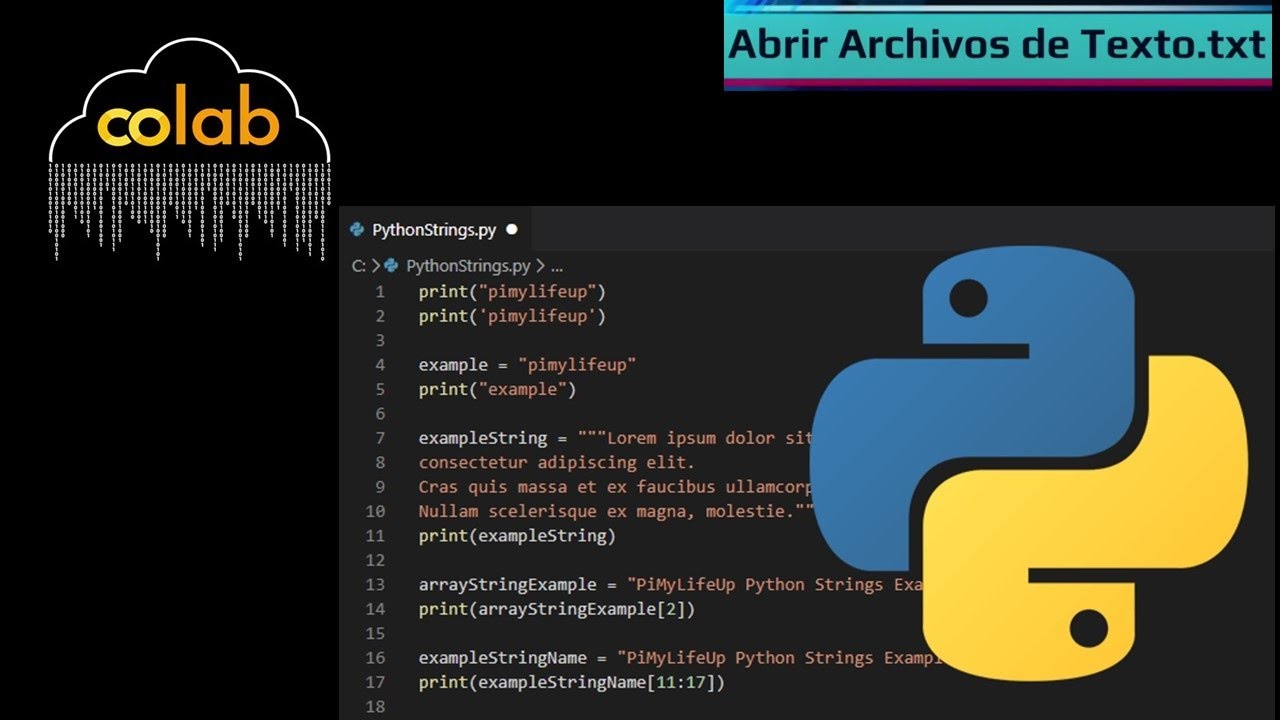Expand the breadcrumb ellipsis symbol segment
The width and height of the screenshot is (1280, 720).
click(x=557, y=267)
